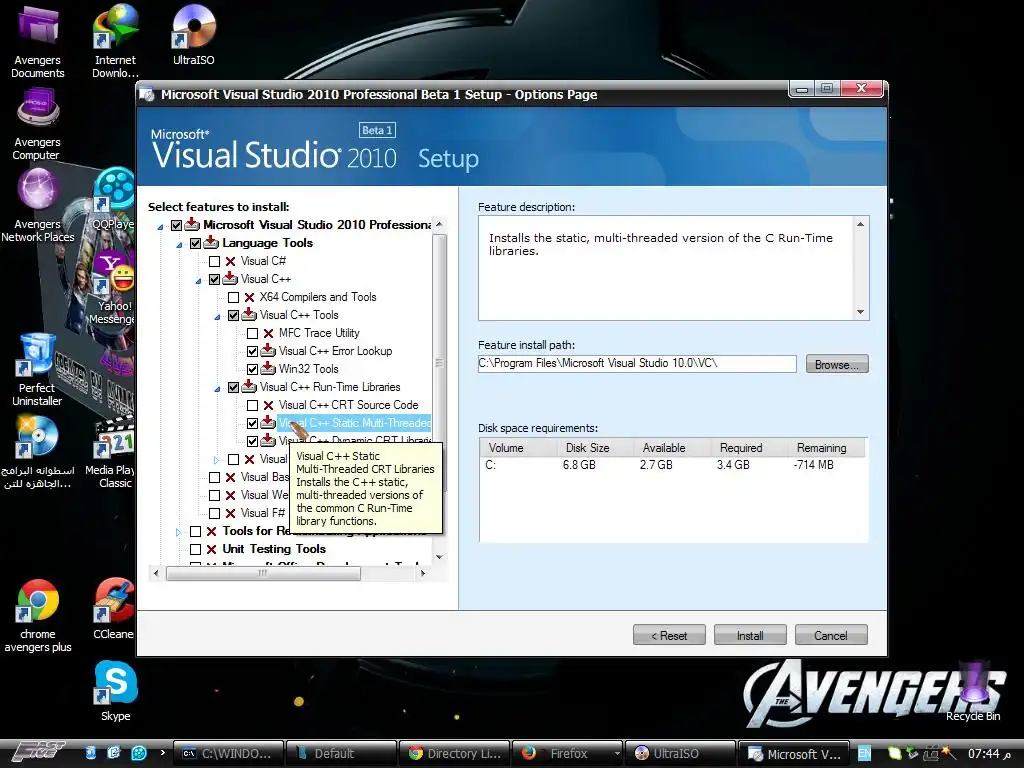Click the feature tree scroll right arrow
Screen dimensions: 1024x768
[x=423, y=573]
